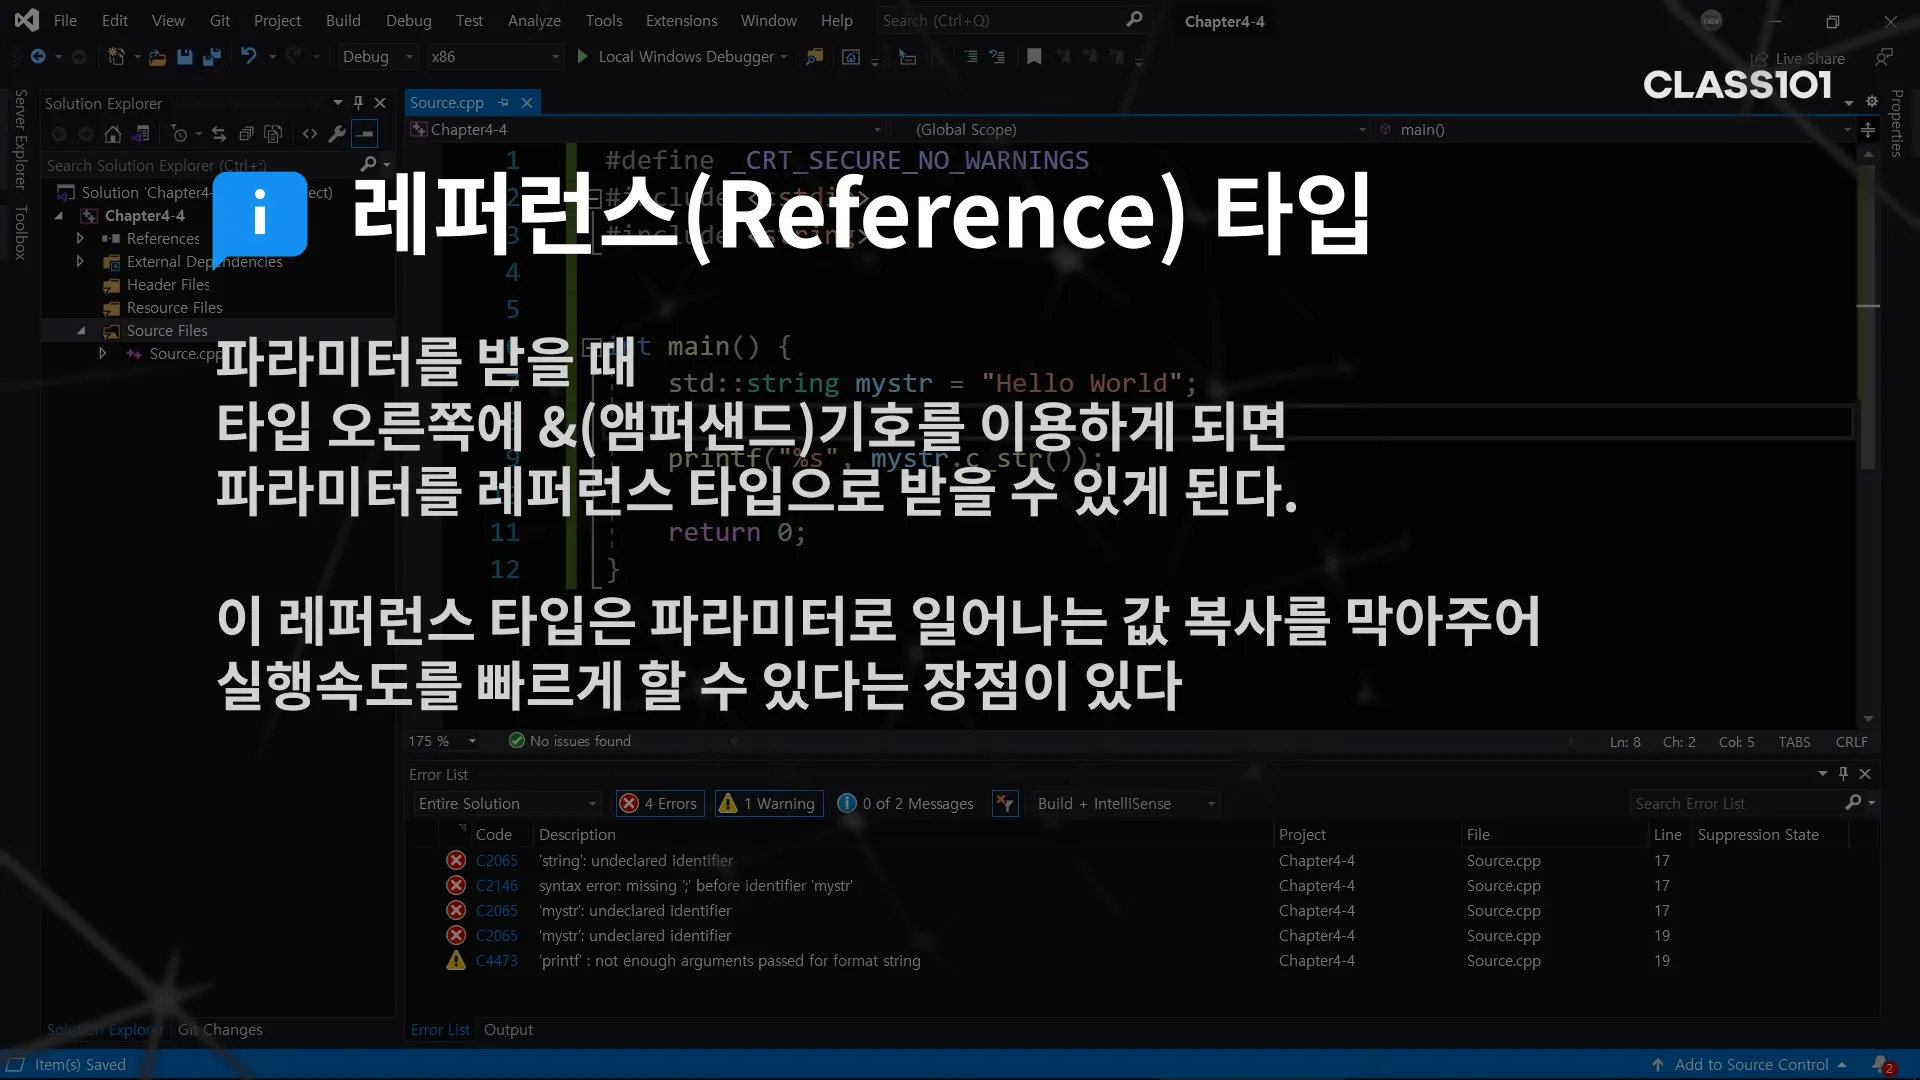
Task: Click Add to Source Control in status bar
Action: pyautogui.click(x=1751, y=1064)
